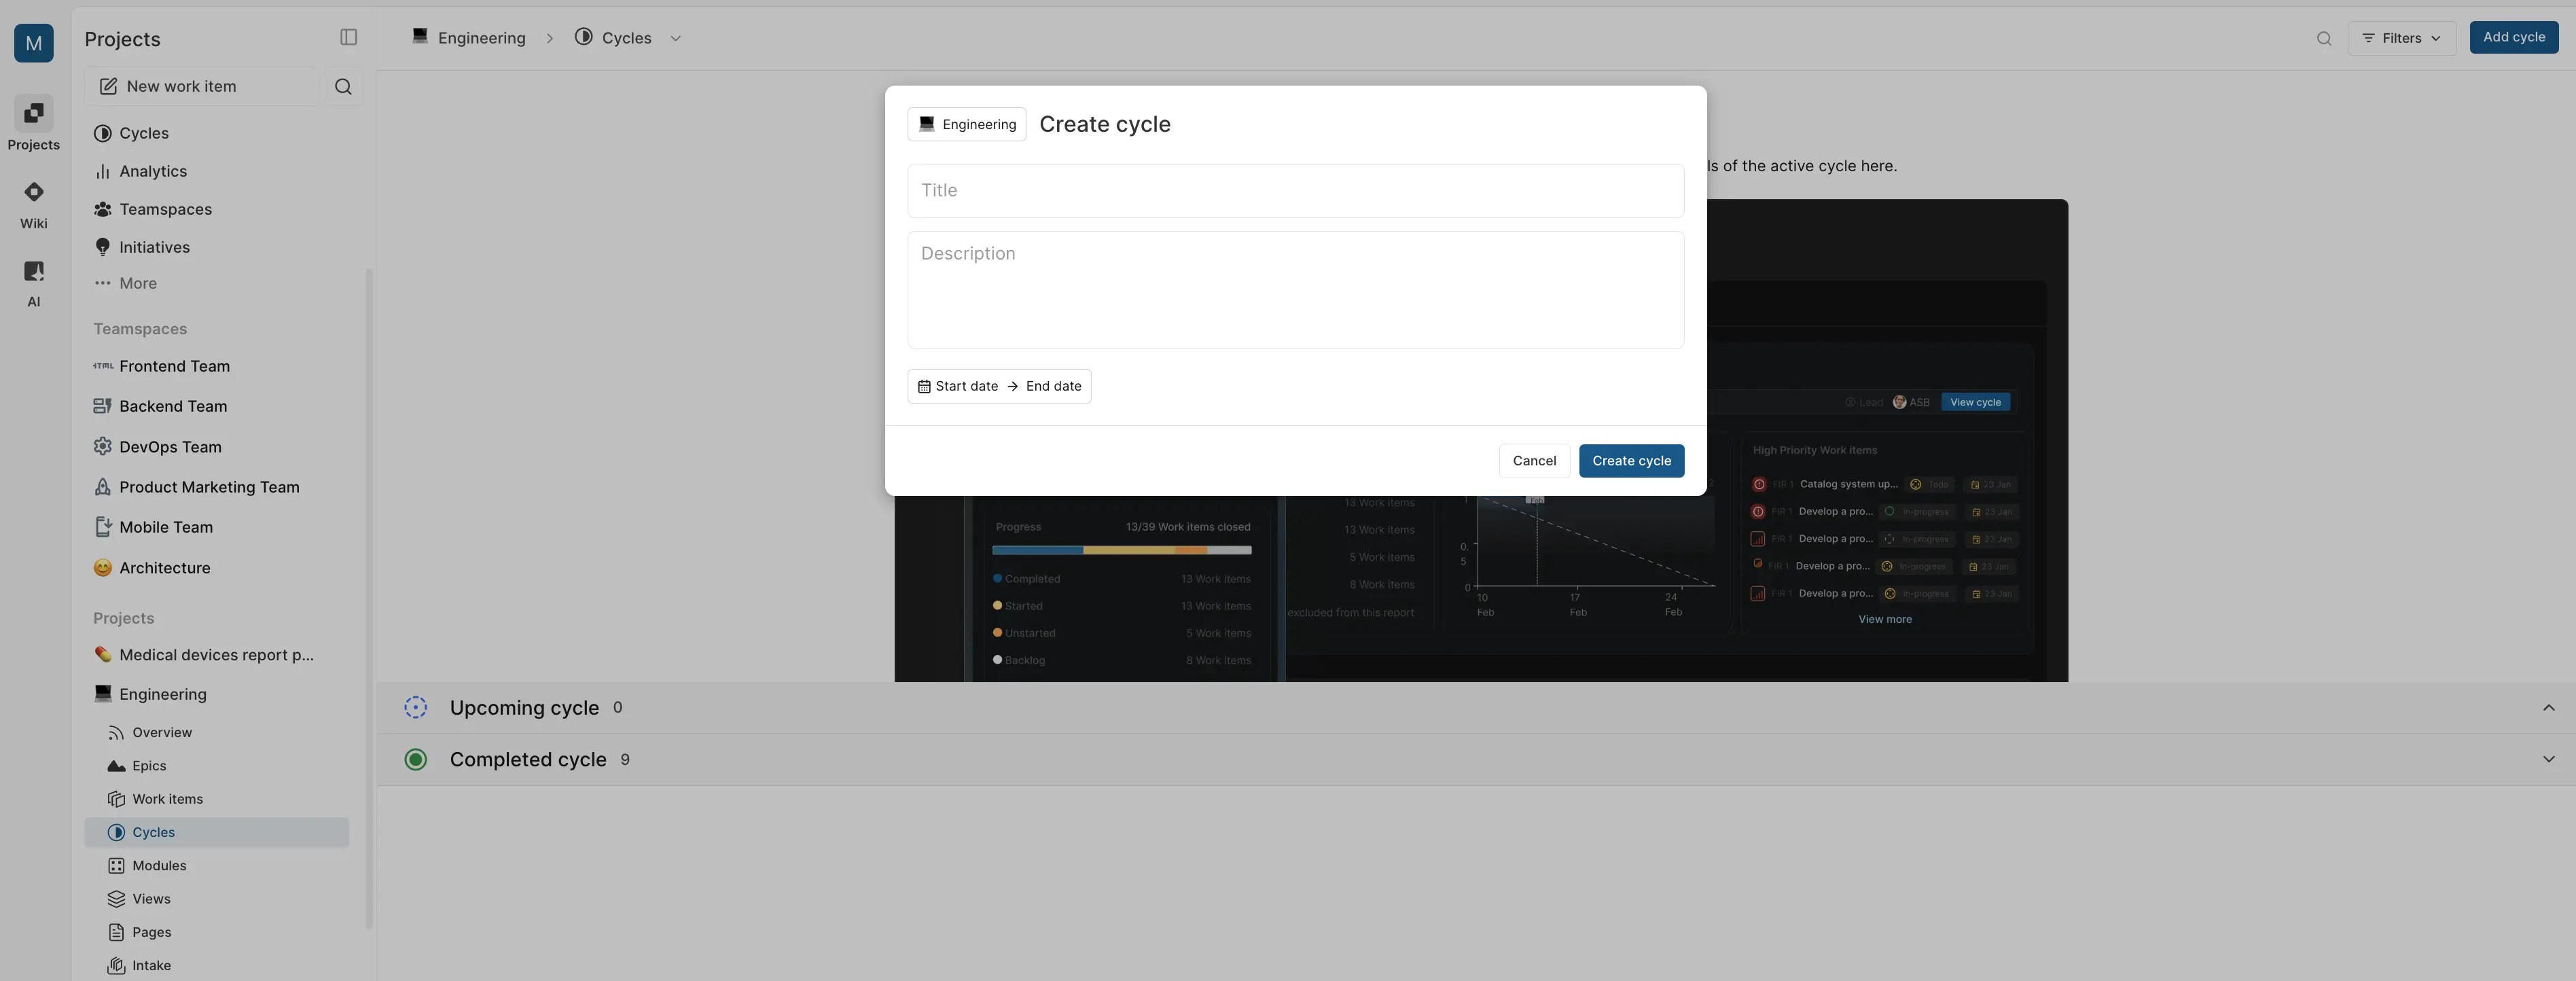Expand the More sidebar menu
Screen dimensions: 2576x981
(137, 284)
